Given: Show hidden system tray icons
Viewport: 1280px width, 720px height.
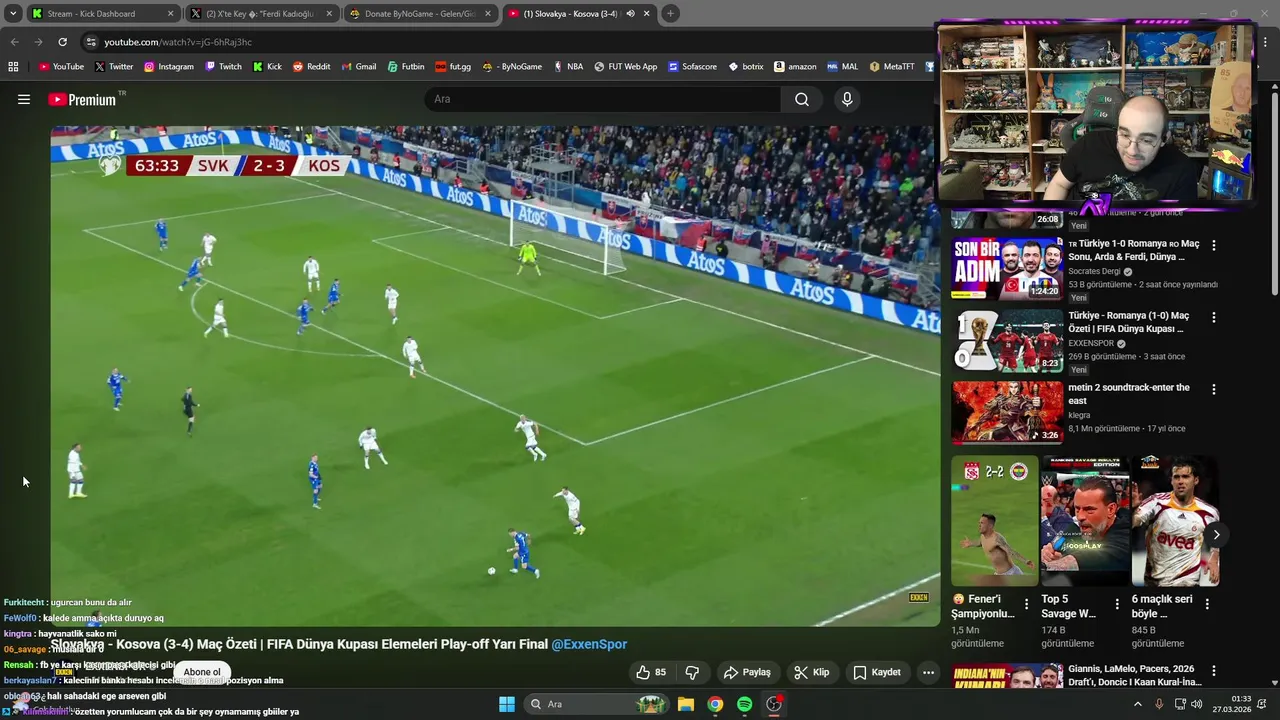Looking at the screenshot, I should coord(1137,704).
